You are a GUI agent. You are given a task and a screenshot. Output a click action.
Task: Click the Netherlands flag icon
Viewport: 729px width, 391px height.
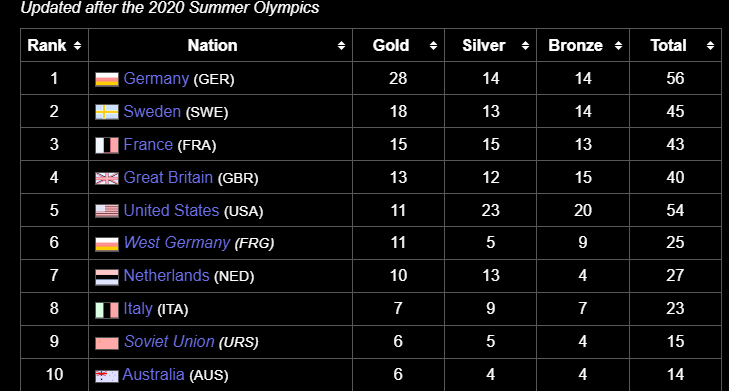107,277
